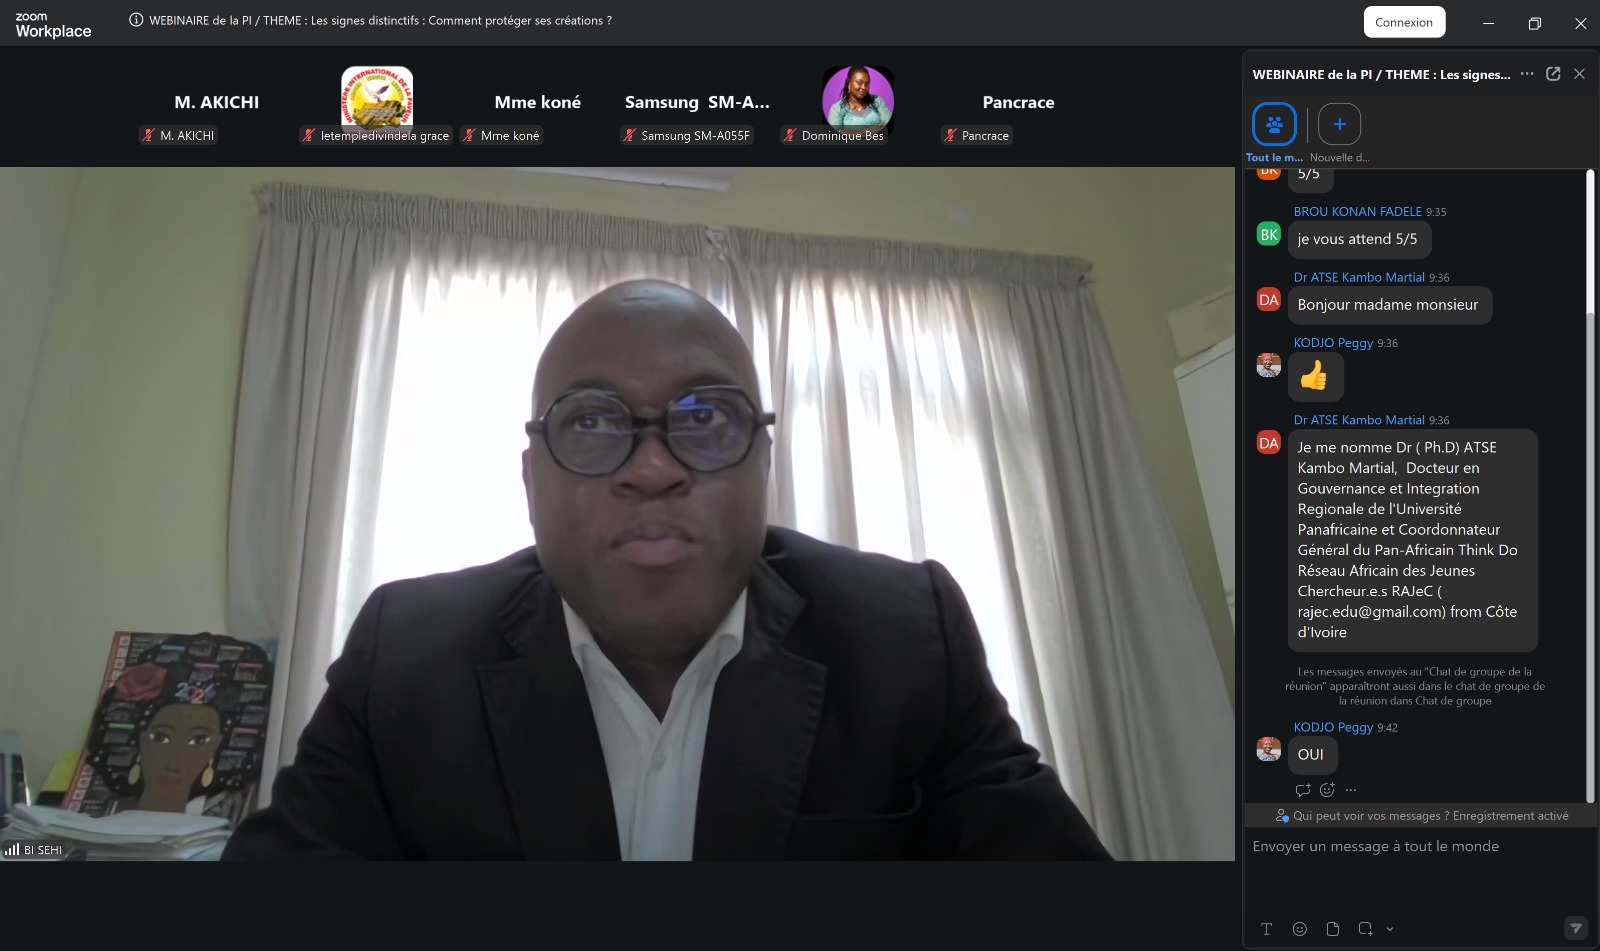
Task: Click the thumbs up reaction from KODJO Peggy
Action: point(1314,376)
